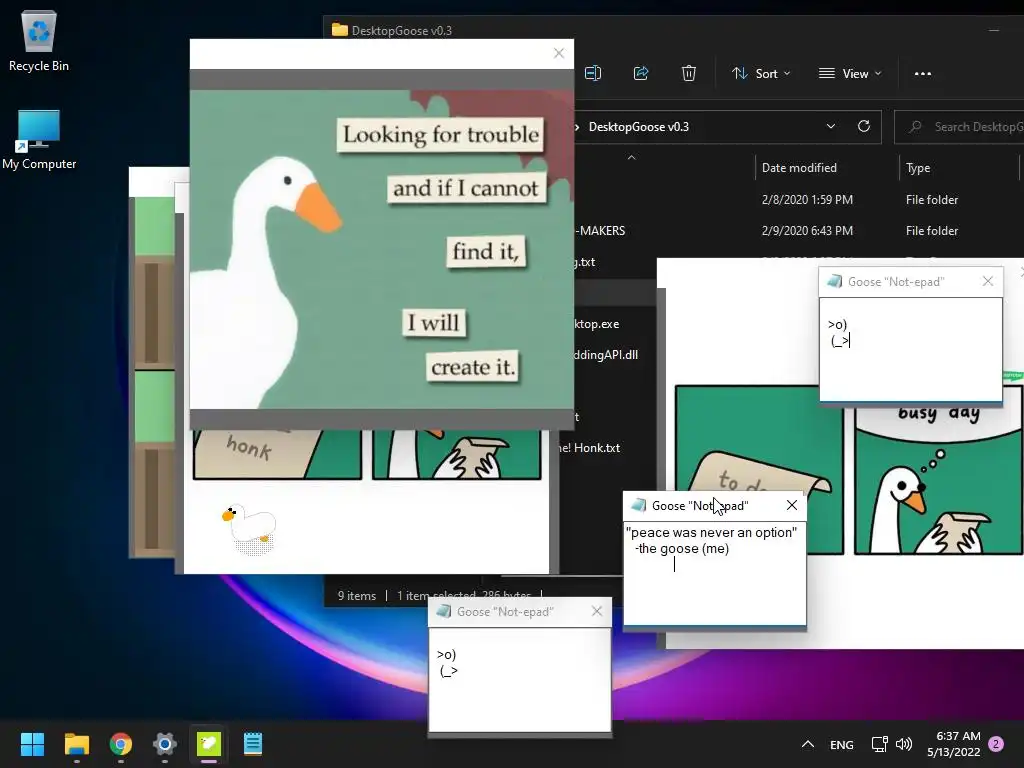Click the ENG language indicator

pyautogui.click(x=841, y=744)
